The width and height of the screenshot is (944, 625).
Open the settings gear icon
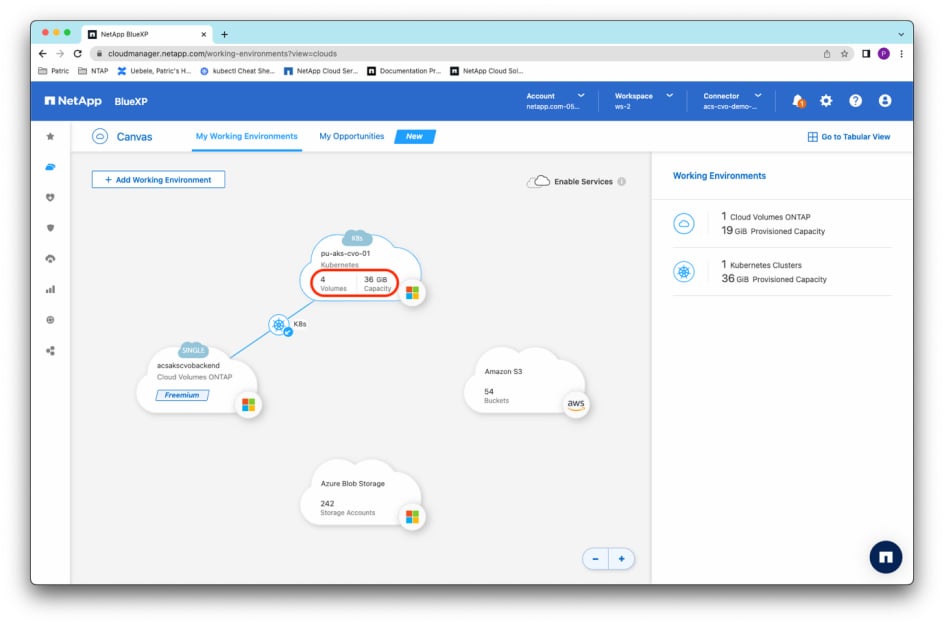[x=826, y=101]
